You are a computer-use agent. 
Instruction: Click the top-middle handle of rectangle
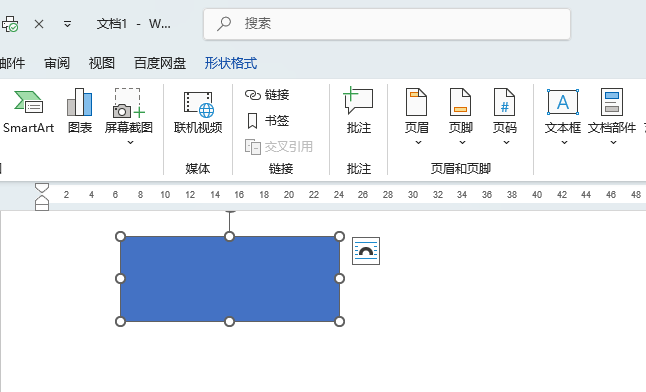click(x=229, y=236)
